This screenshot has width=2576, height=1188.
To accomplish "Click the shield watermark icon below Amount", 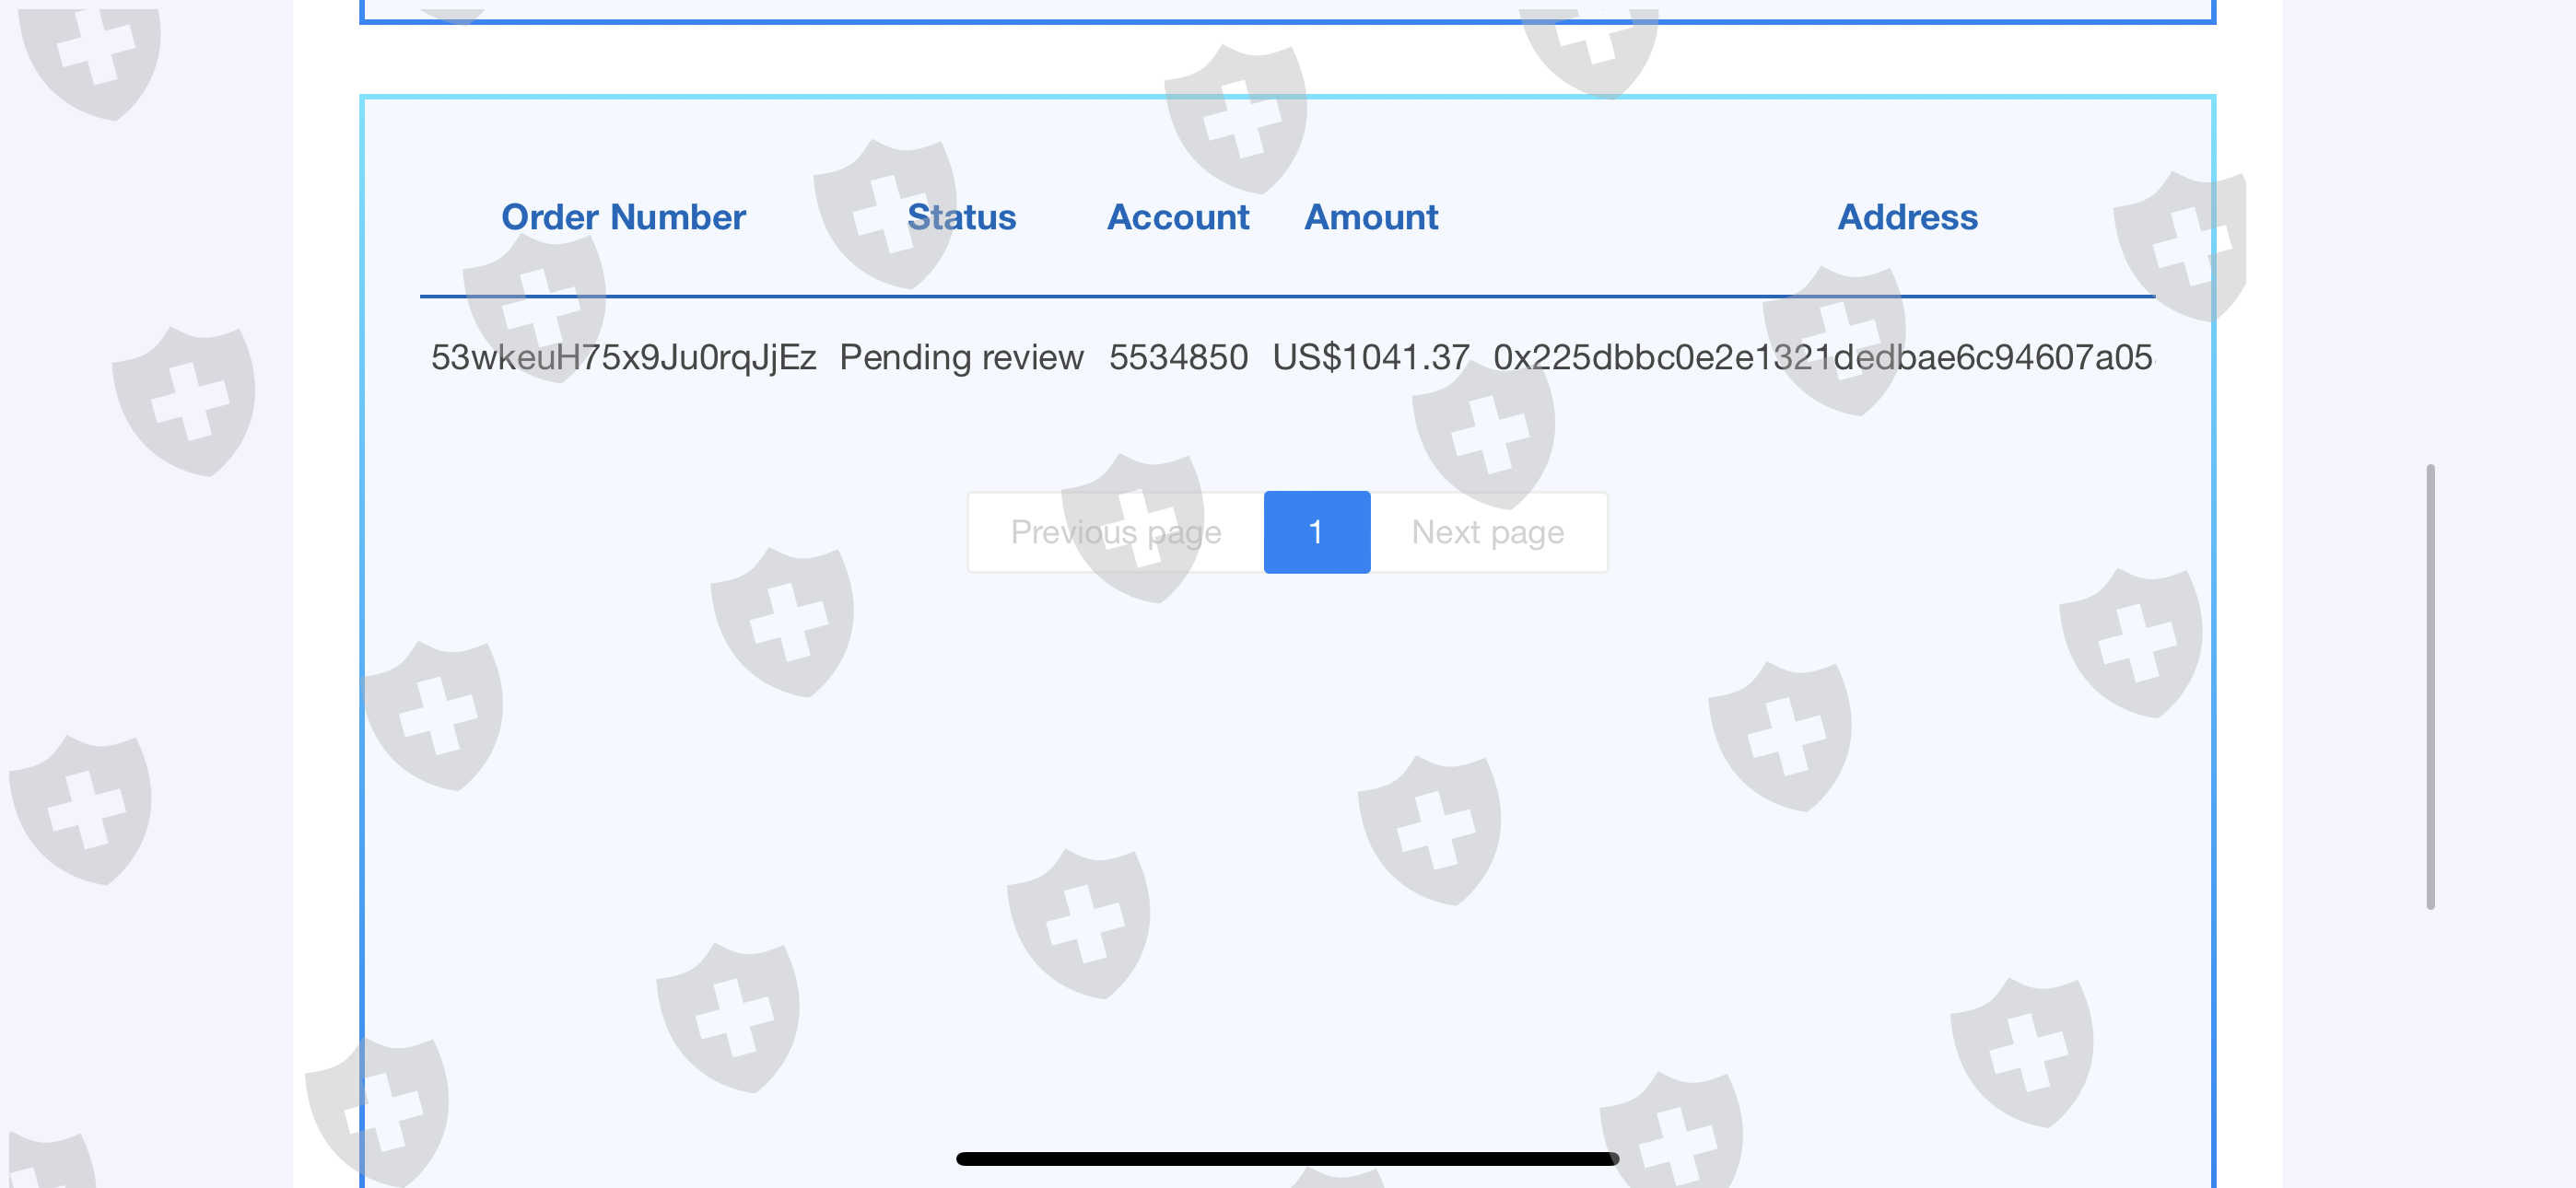I will pos(1484,435).
